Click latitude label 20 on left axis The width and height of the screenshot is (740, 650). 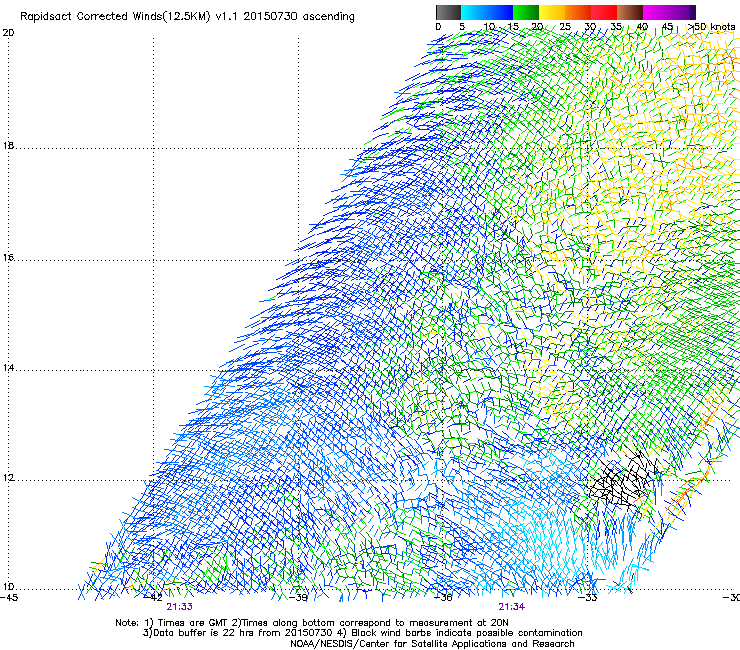point(8,33)
